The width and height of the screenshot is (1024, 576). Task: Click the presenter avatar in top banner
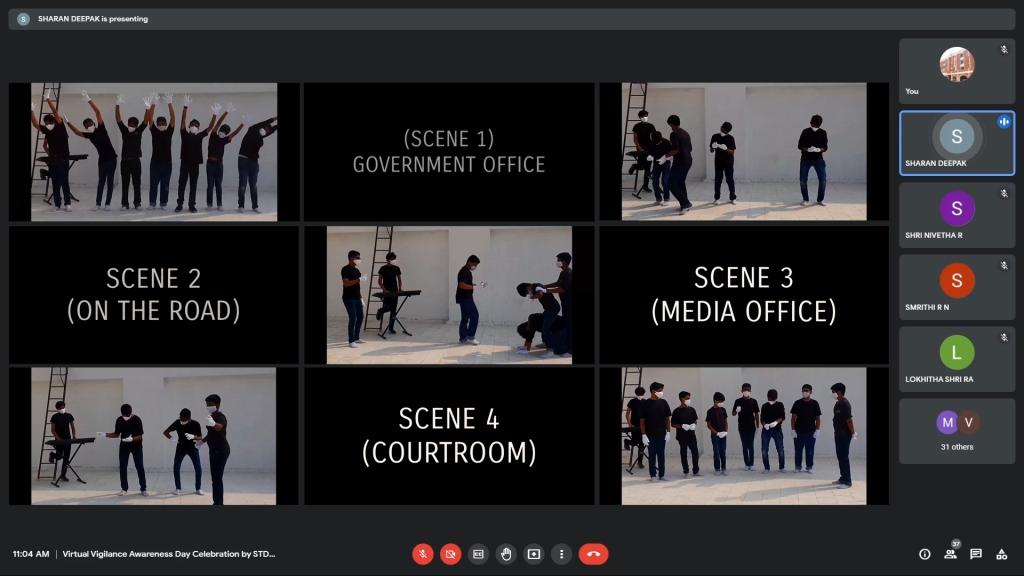23,19
